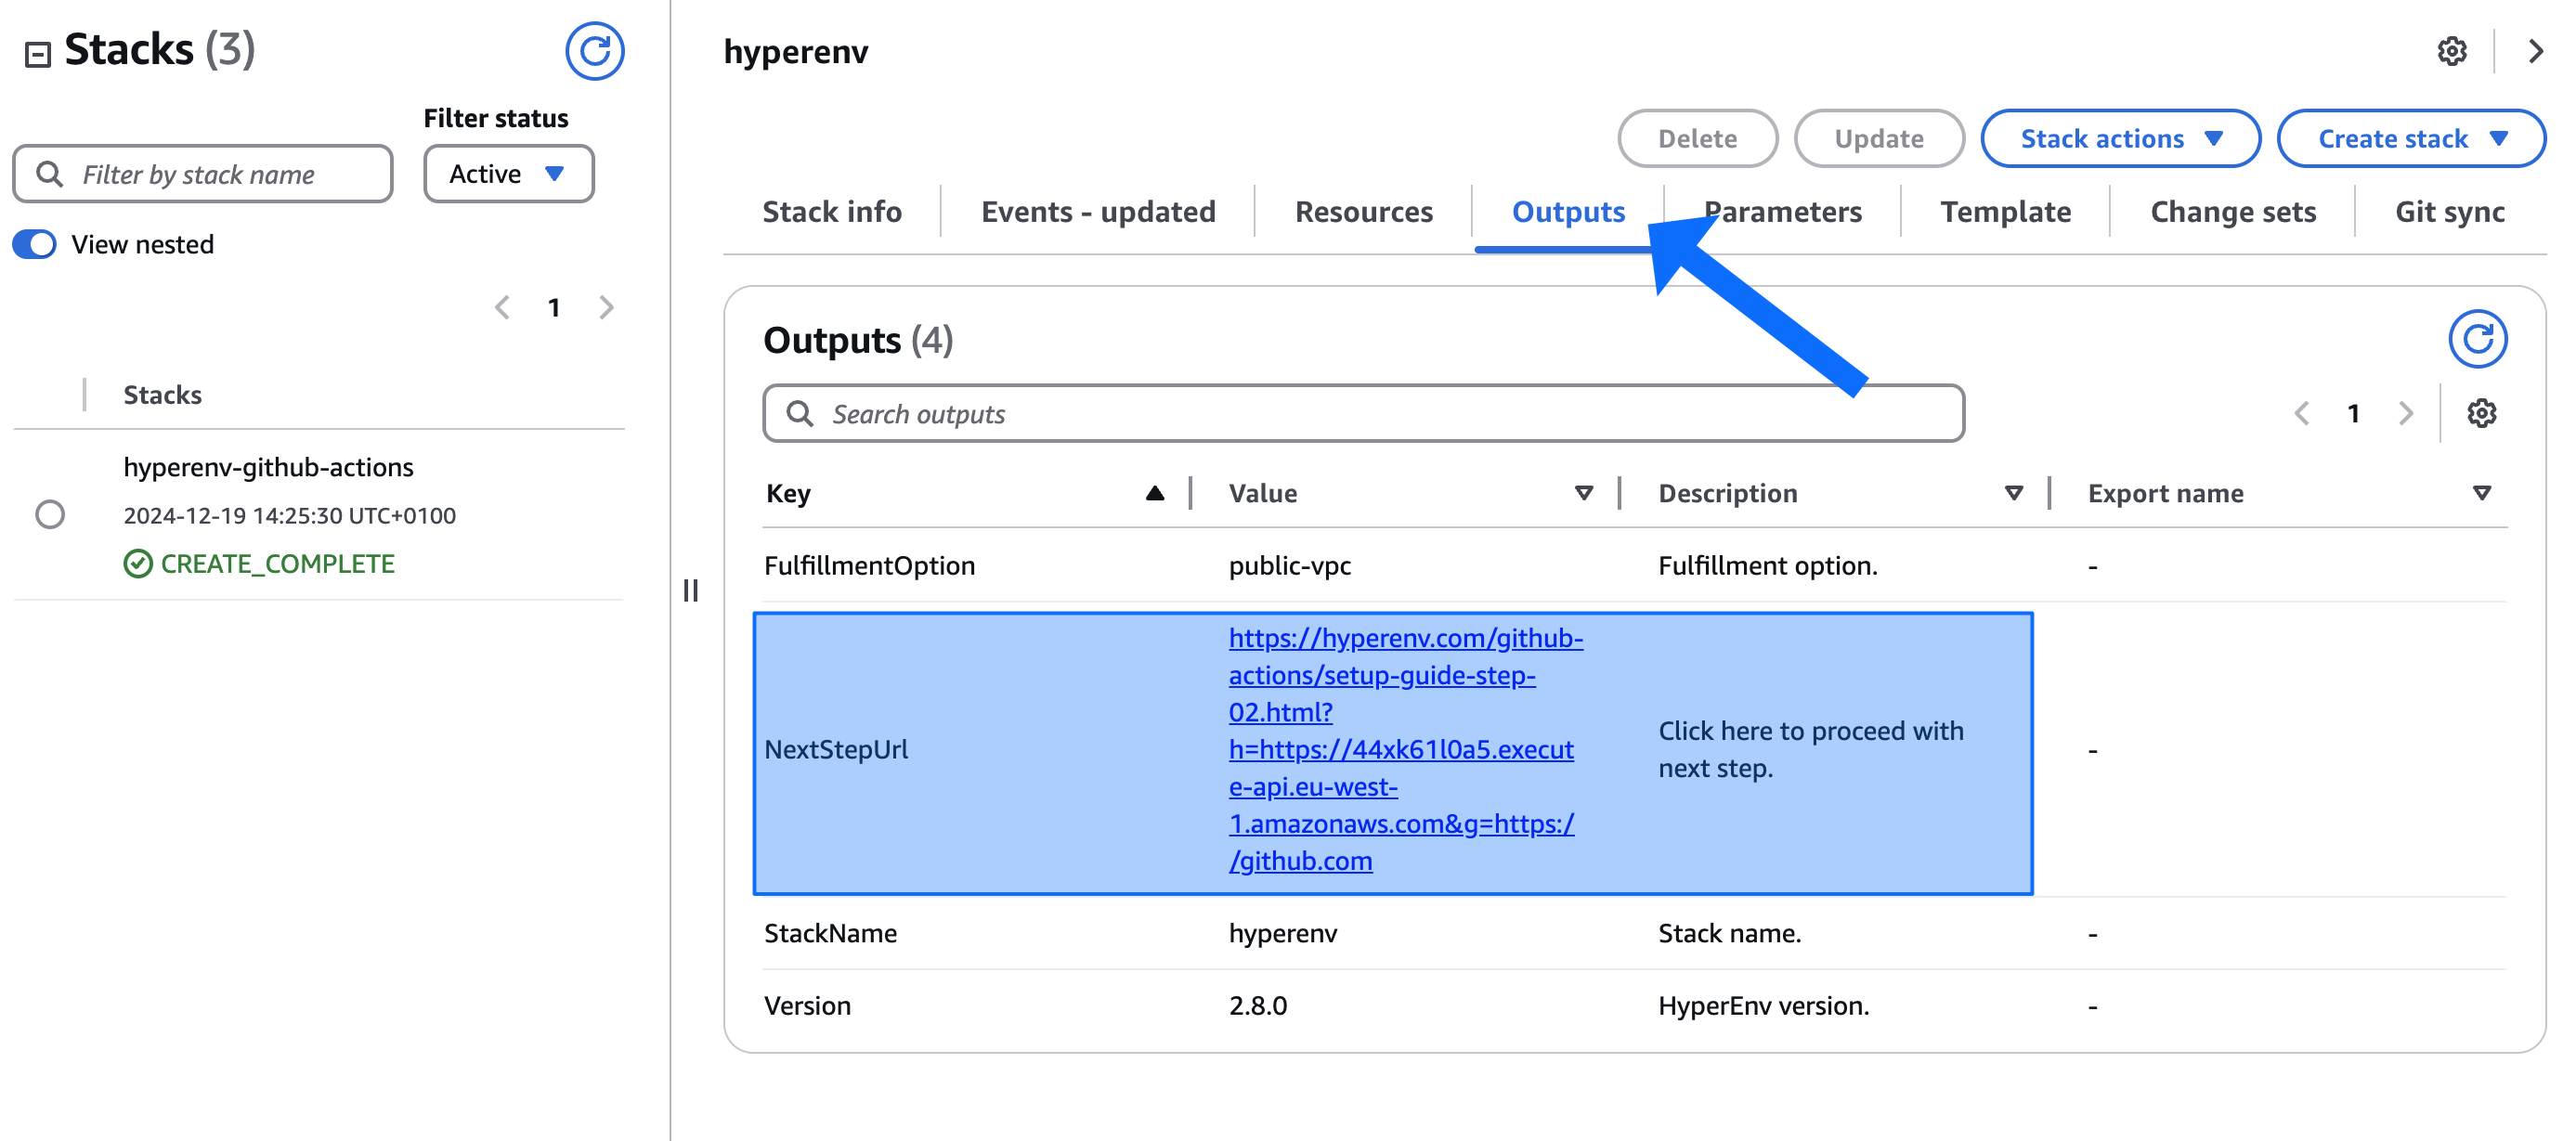Click the top-right chevron arrow next to gear

2535,51
